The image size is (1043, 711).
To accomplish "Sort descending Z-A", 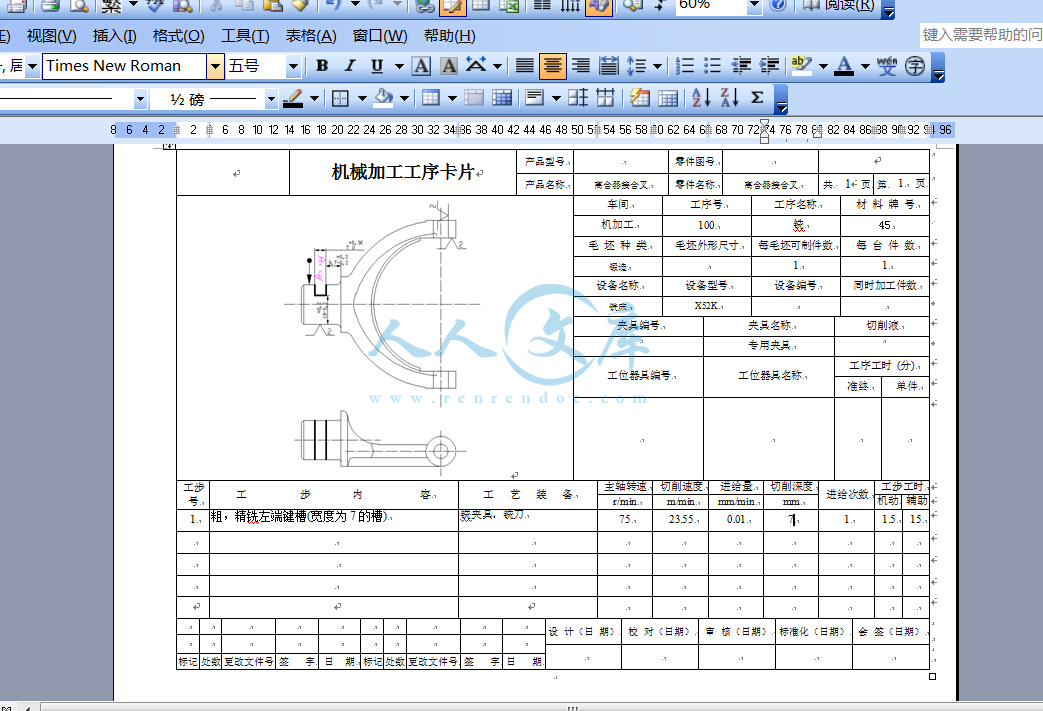I will click(x=730, y=98).
